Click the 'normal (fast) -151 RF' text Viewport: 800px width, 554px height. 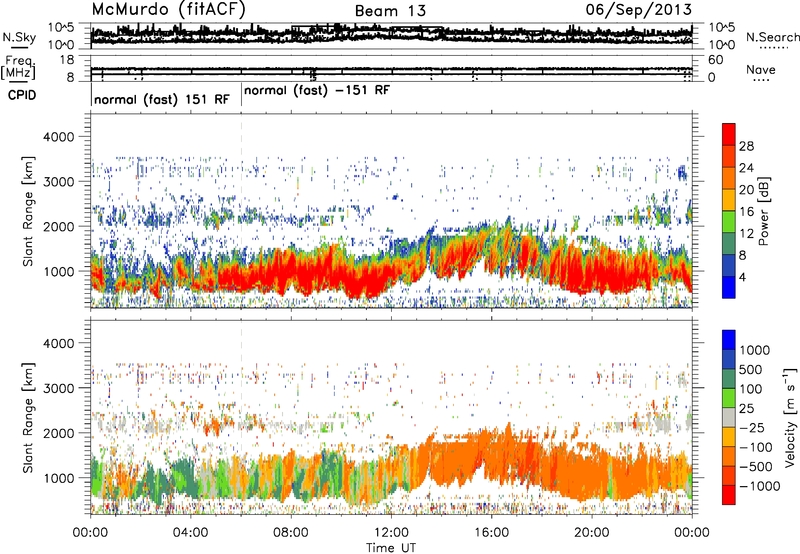click(x=317, y=90)
